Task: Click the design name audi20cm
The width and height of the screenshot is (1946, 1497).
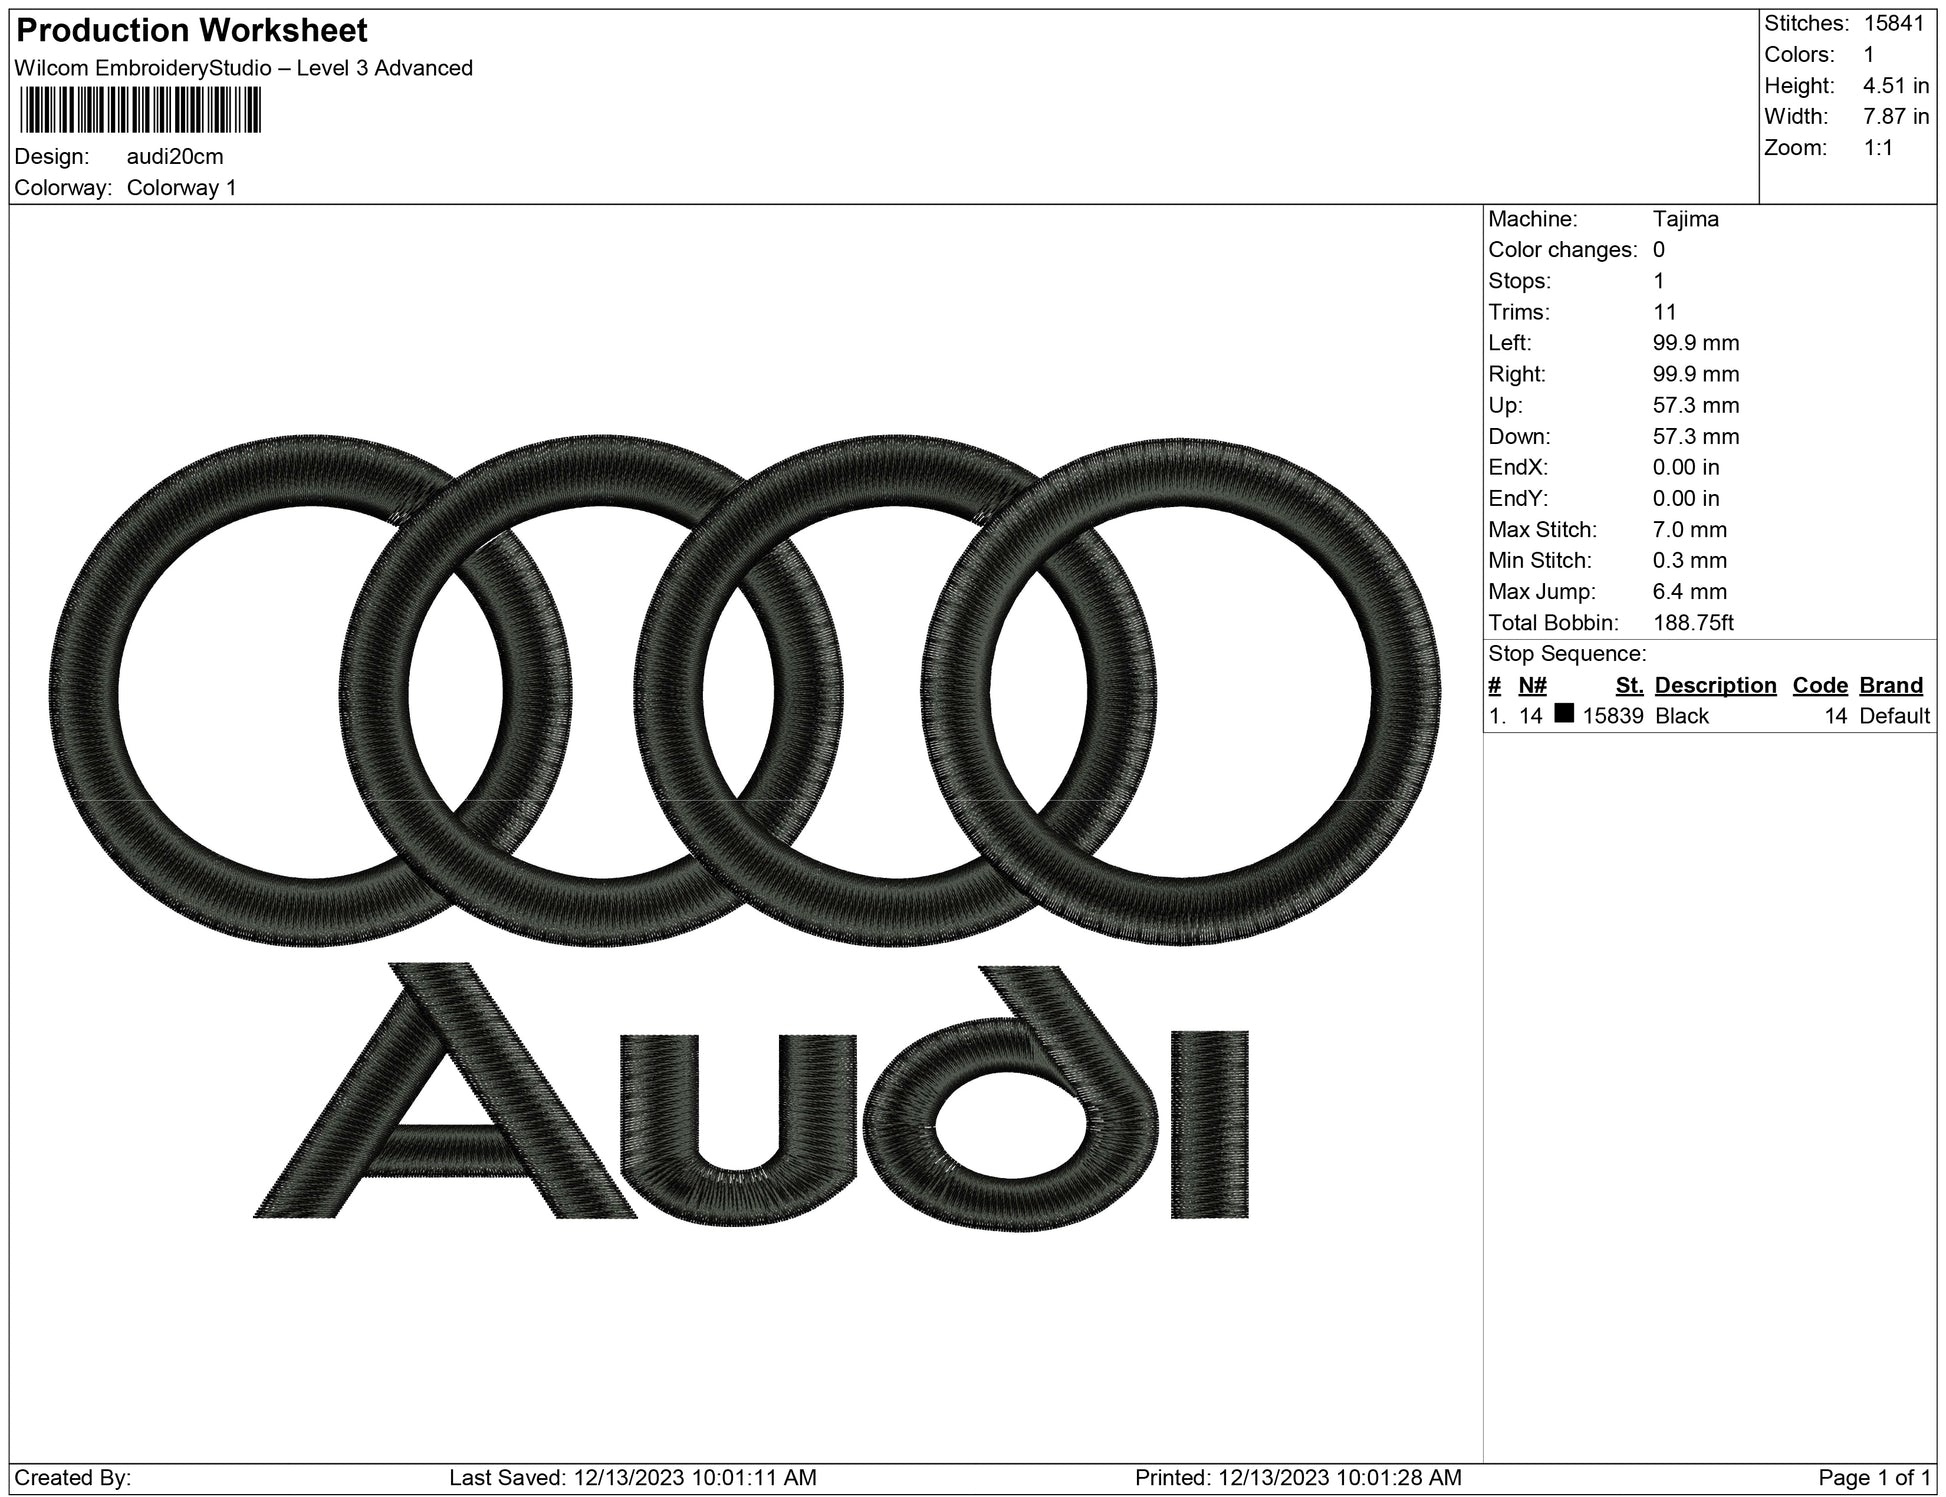Action: [175, 156]
